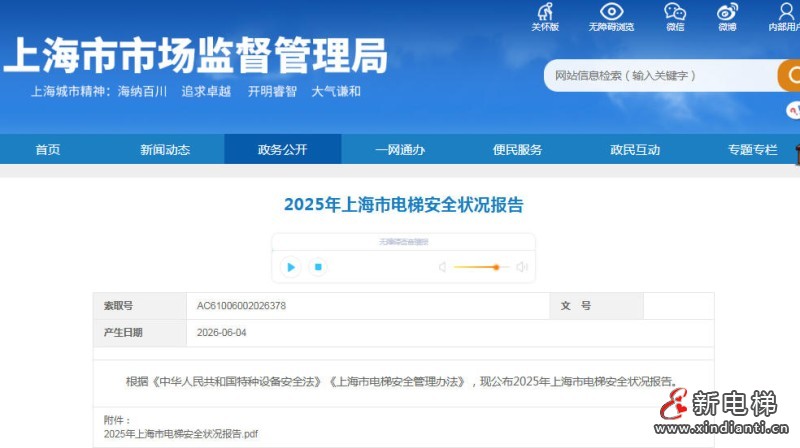This screenshot has width=800, height=448.
Task: Click the 索取号 label cell
Action: pos(140,306)
